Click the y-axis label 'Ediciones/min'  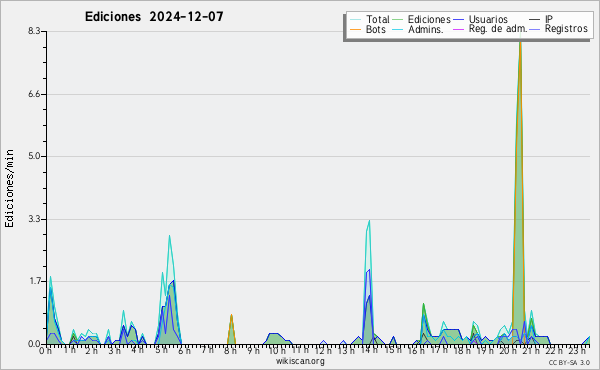pos(9,188)
